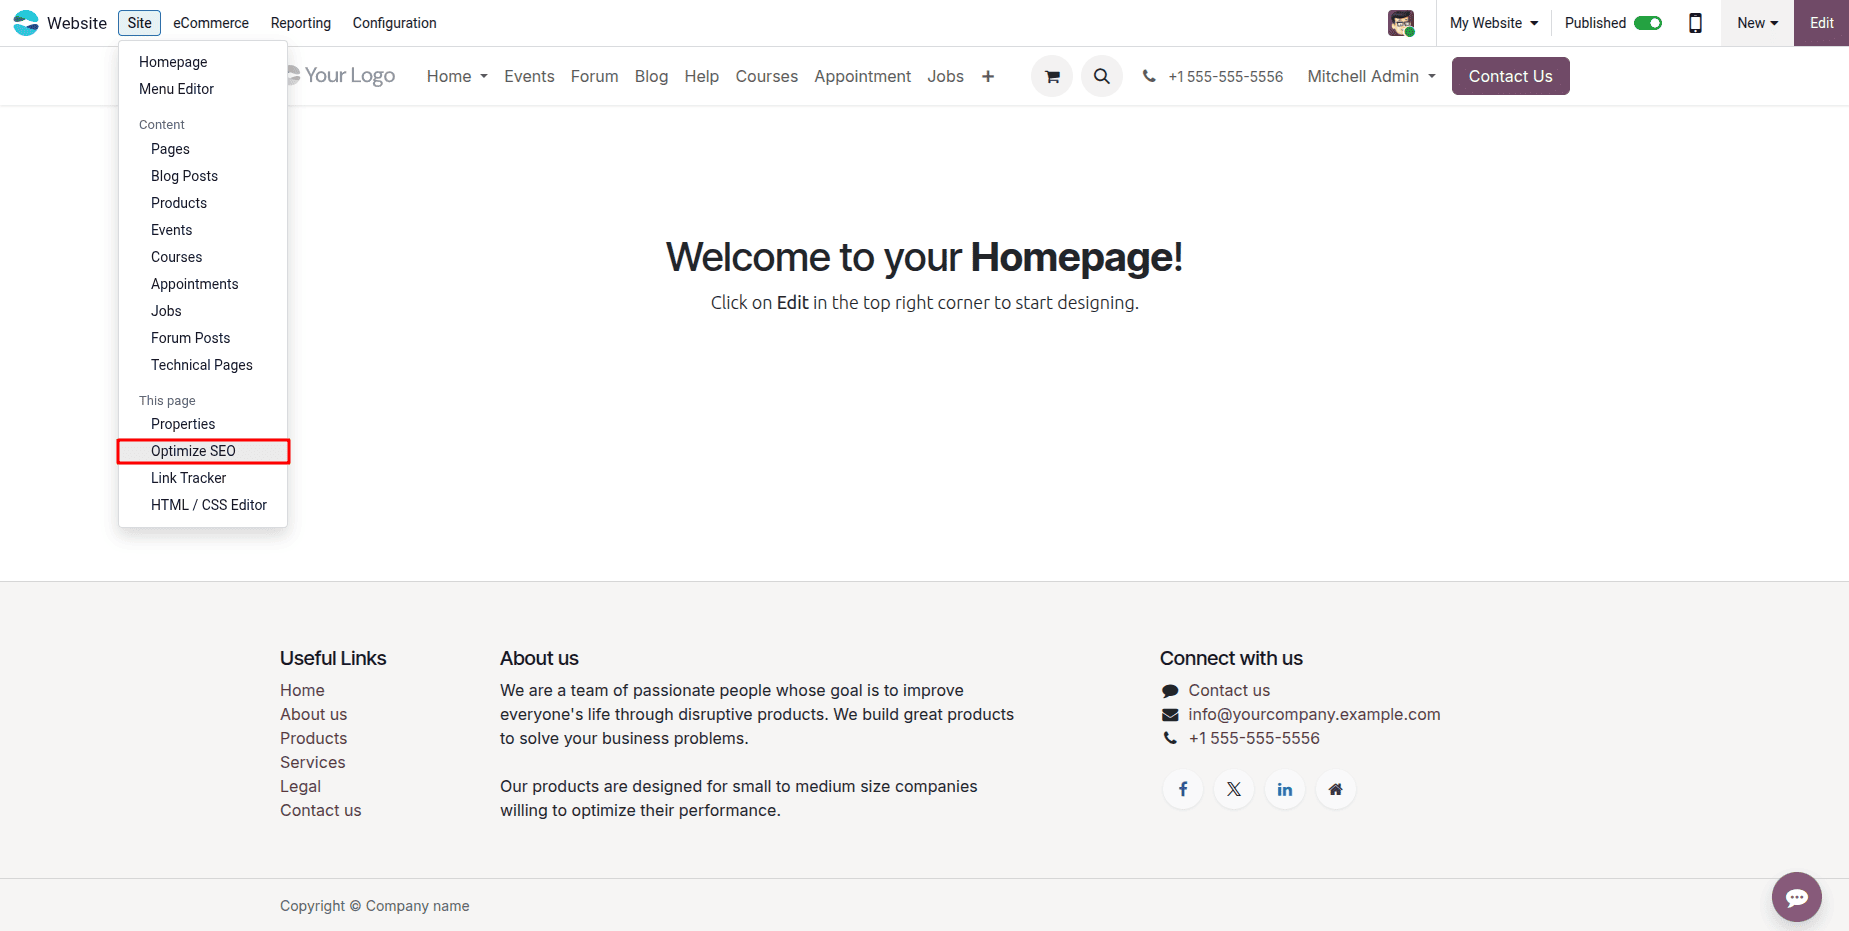Click the search magnifier icon
Image resolution: width=1849 pixels, height=931 pixels.
(x=1102, y=76)
